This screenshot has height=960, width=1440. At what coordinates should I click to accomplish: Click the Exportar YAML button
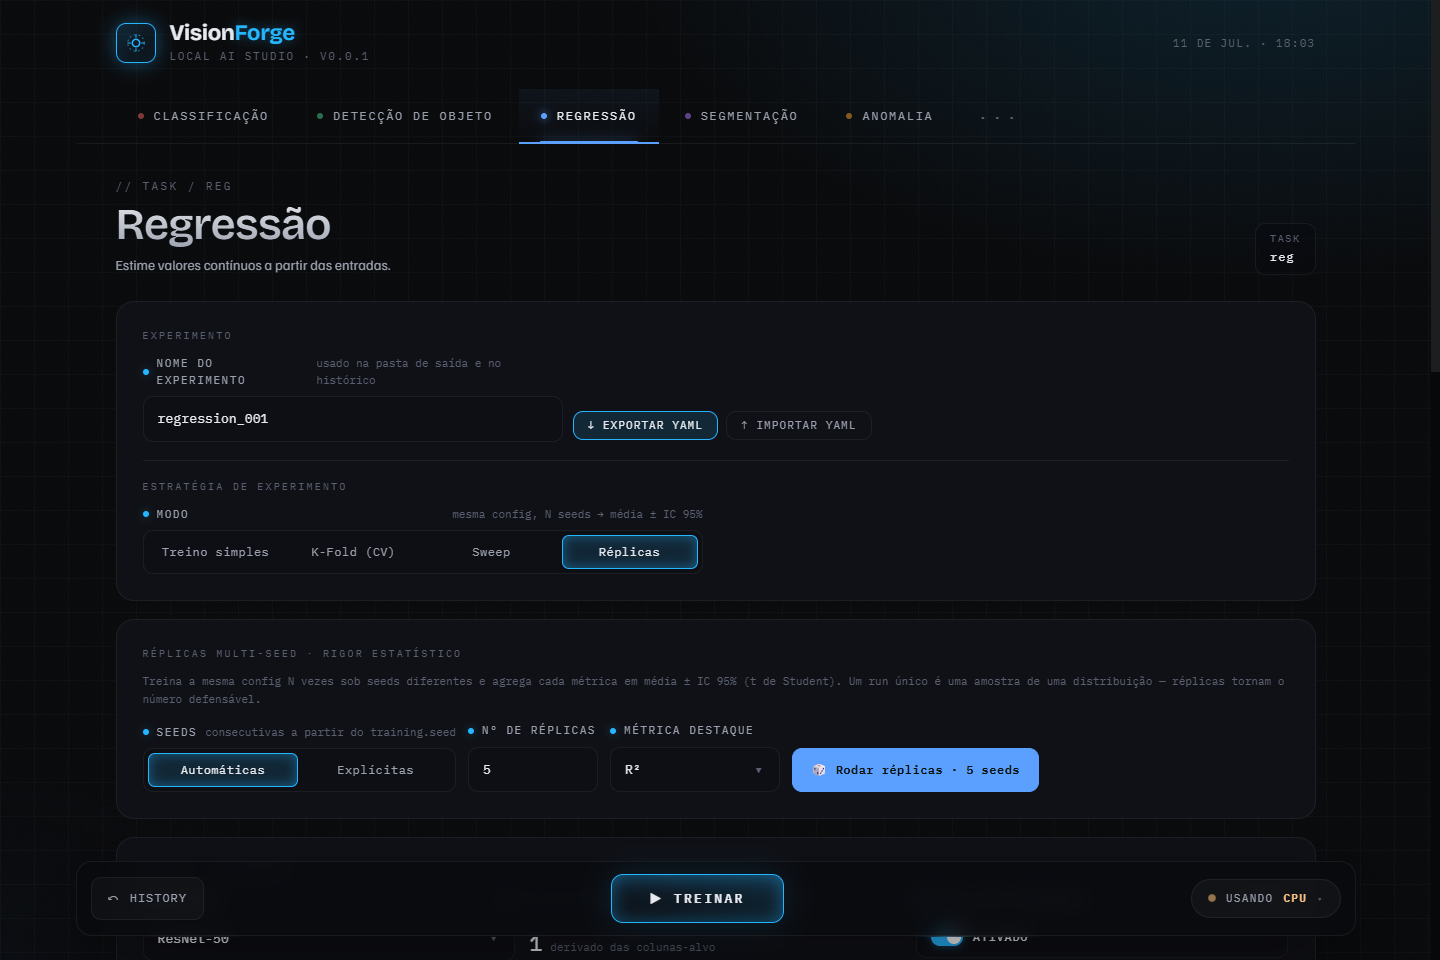pos(645,425)
